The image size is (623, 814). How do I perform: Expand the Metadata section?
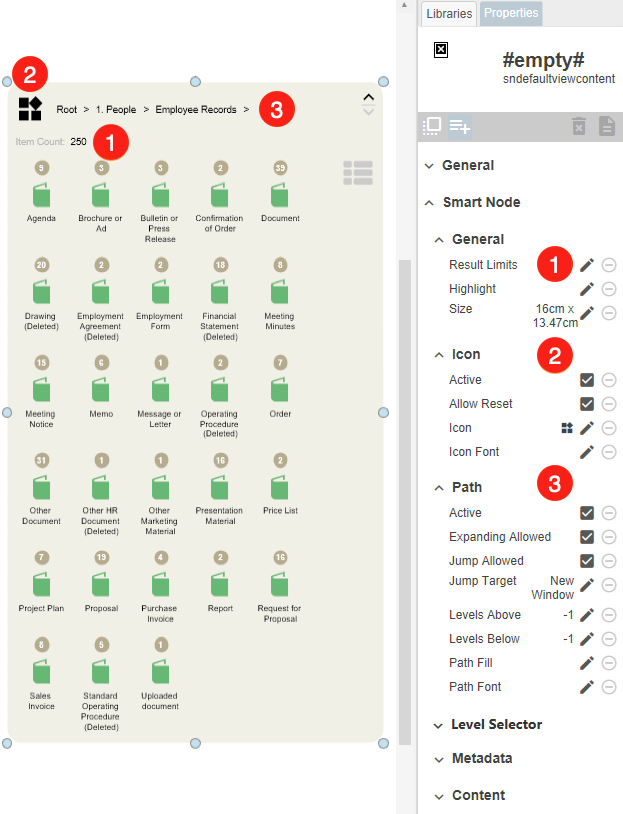click(481, 759)
